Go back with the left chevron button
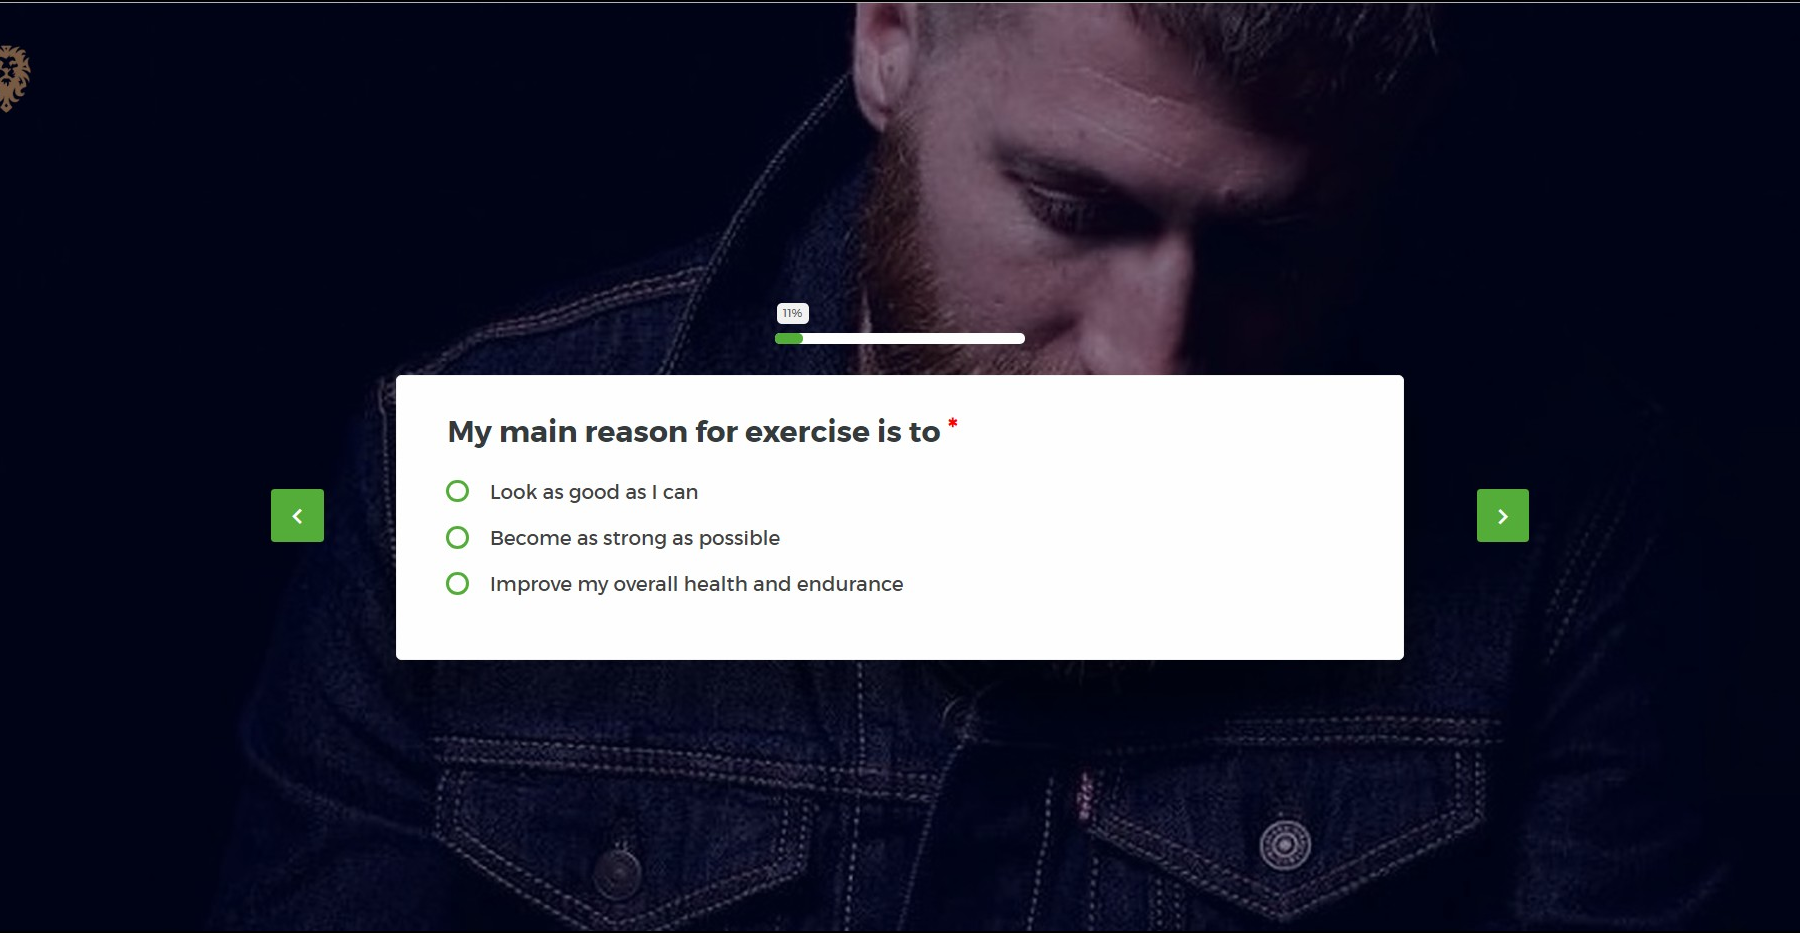This screenshot has width=1800, height=933. coord(297,515)
